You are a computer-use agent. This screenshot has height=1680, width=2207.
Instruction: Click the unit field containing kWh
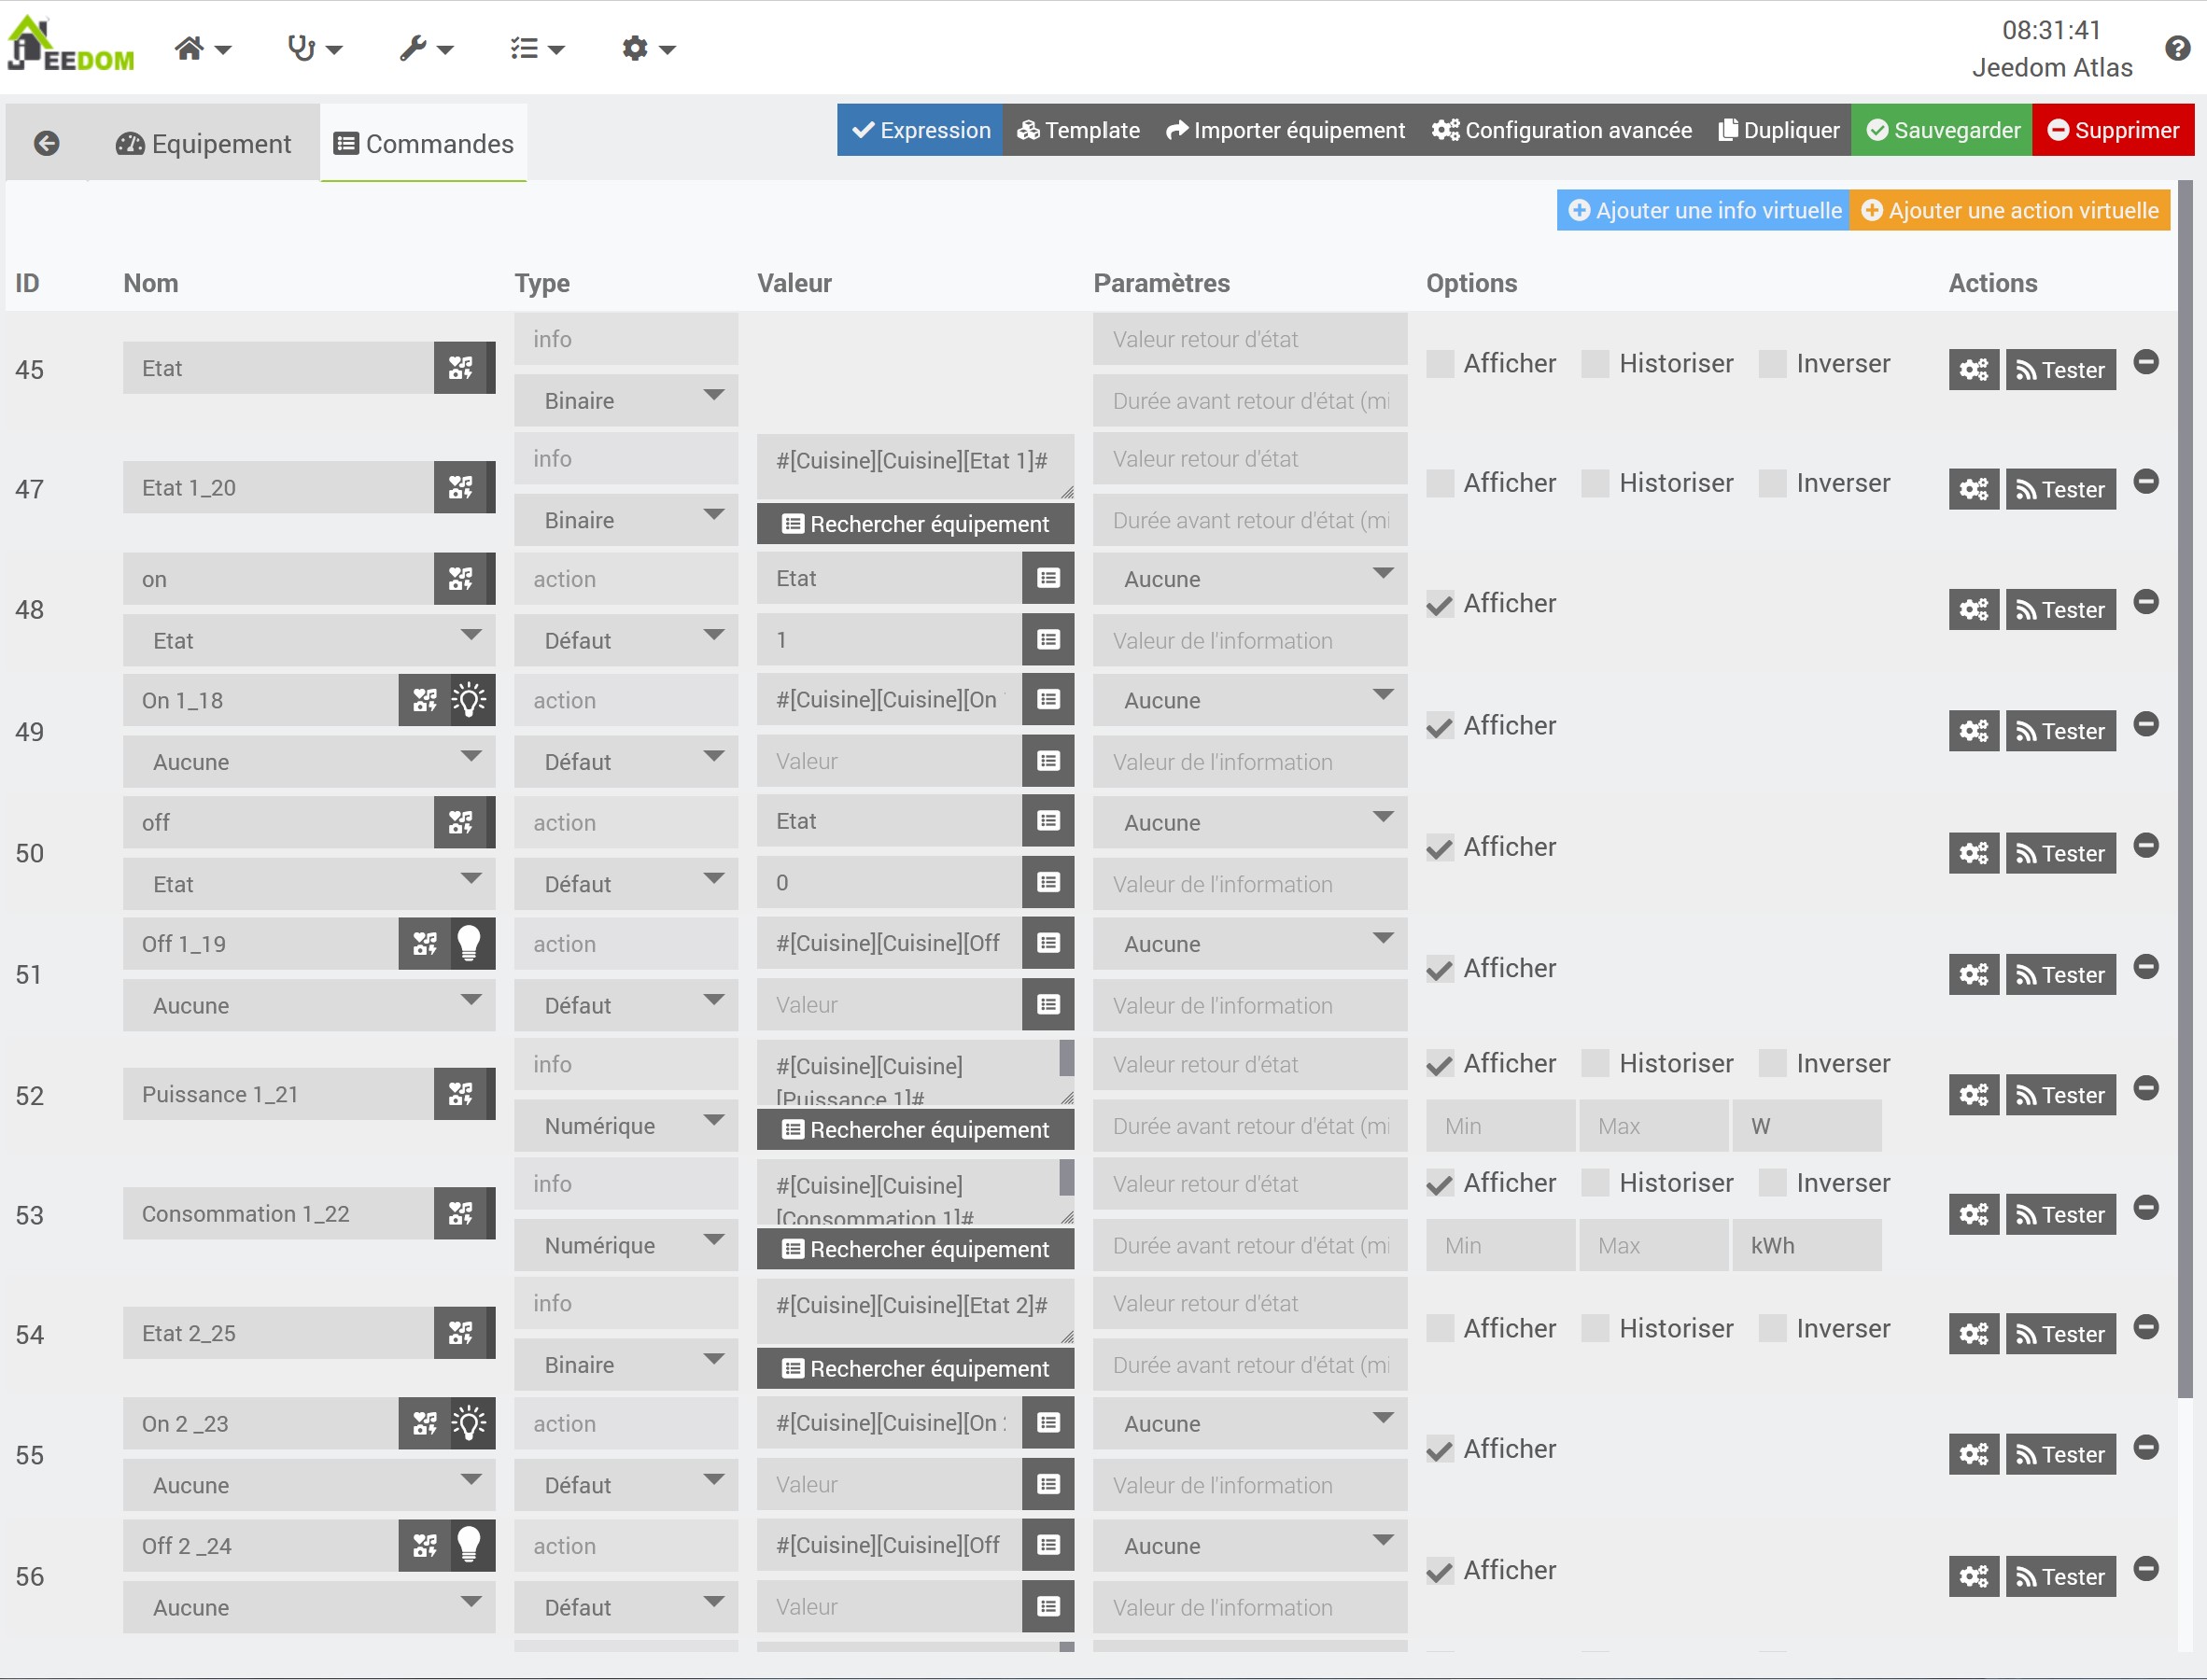(x=1806, y=1245)
